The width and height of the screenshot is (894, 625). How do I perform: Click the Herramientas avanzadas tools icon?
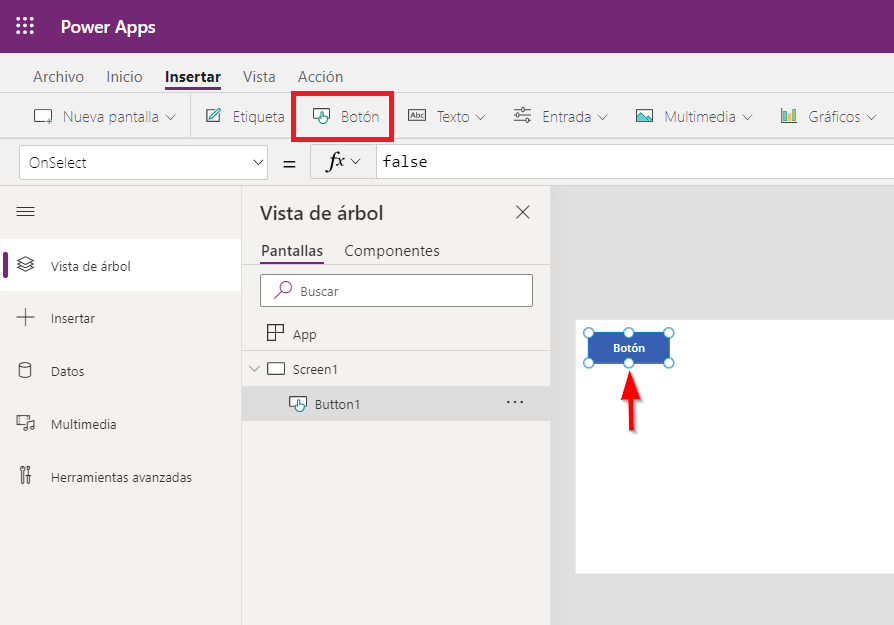coord(25,475)
